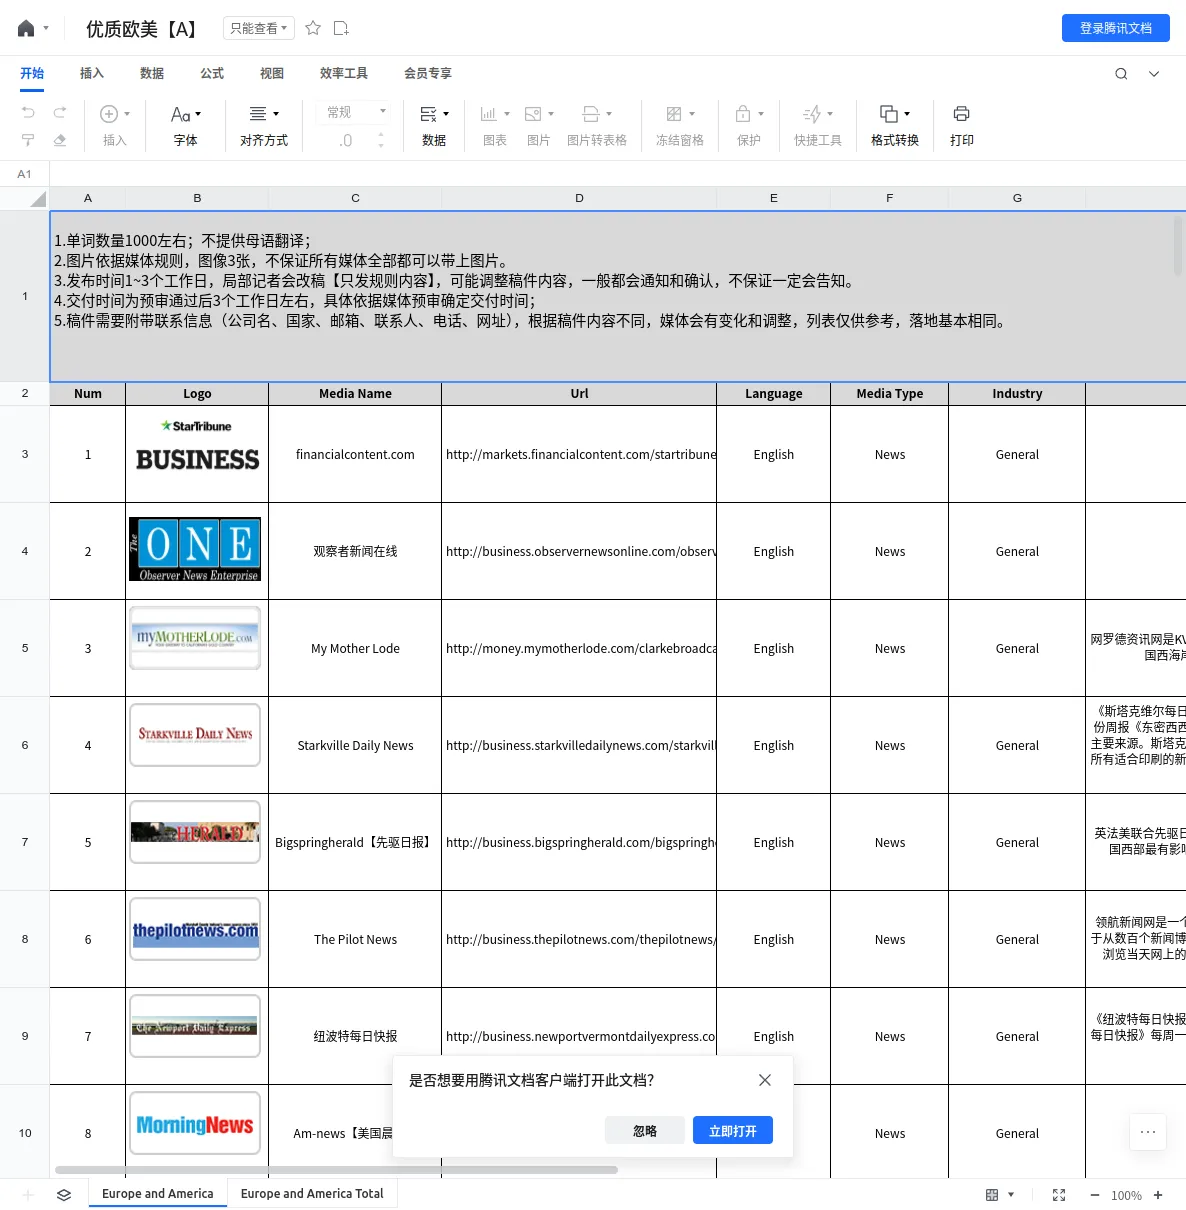Click the clear format eraser icon
The height and width of the screenshot is (1210, 1186).
(60, 140)
